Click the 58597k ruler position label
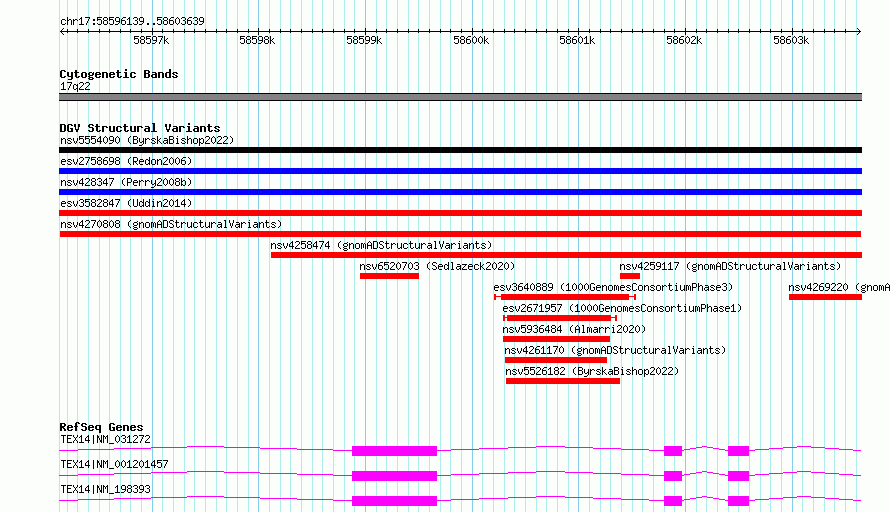 click(151, 40)
